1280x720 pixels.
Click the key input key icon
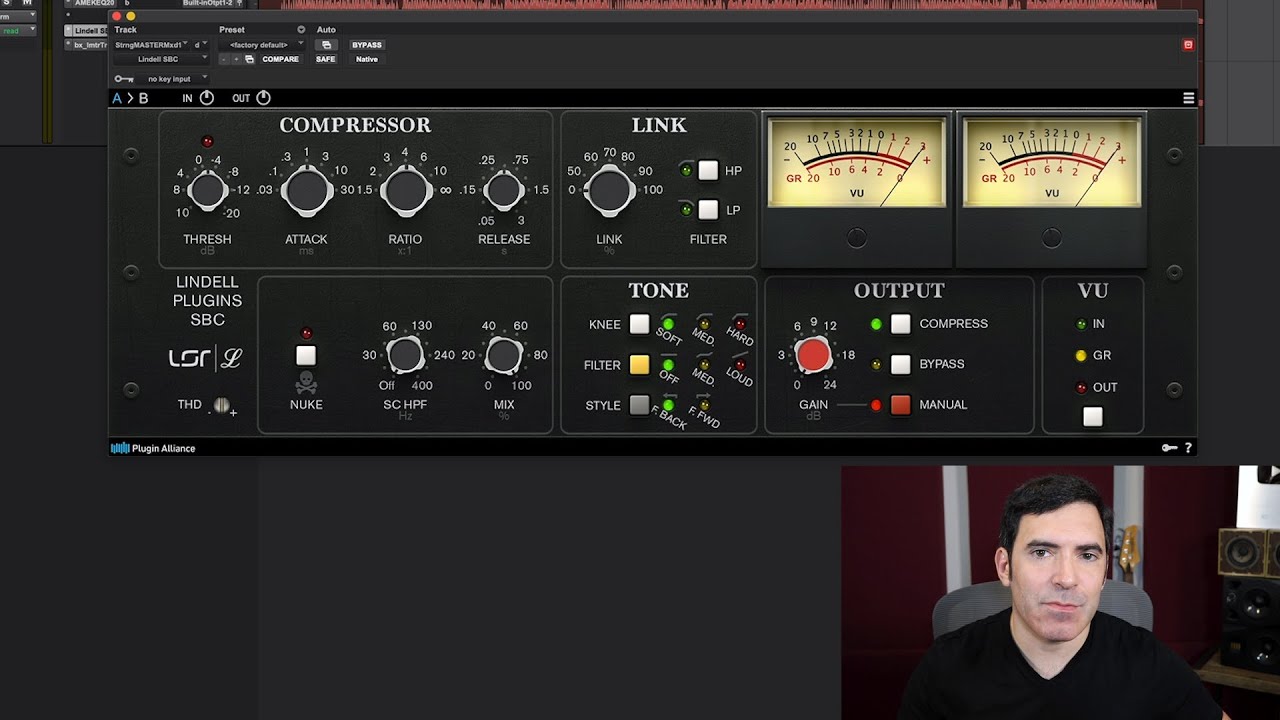click(124, 79)
